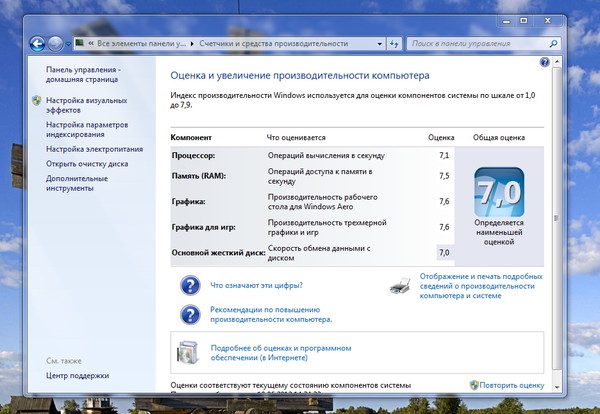Click the vertical scrollbar thumb
This screenshot has width=600, height=414.
[x=557, y=218]
